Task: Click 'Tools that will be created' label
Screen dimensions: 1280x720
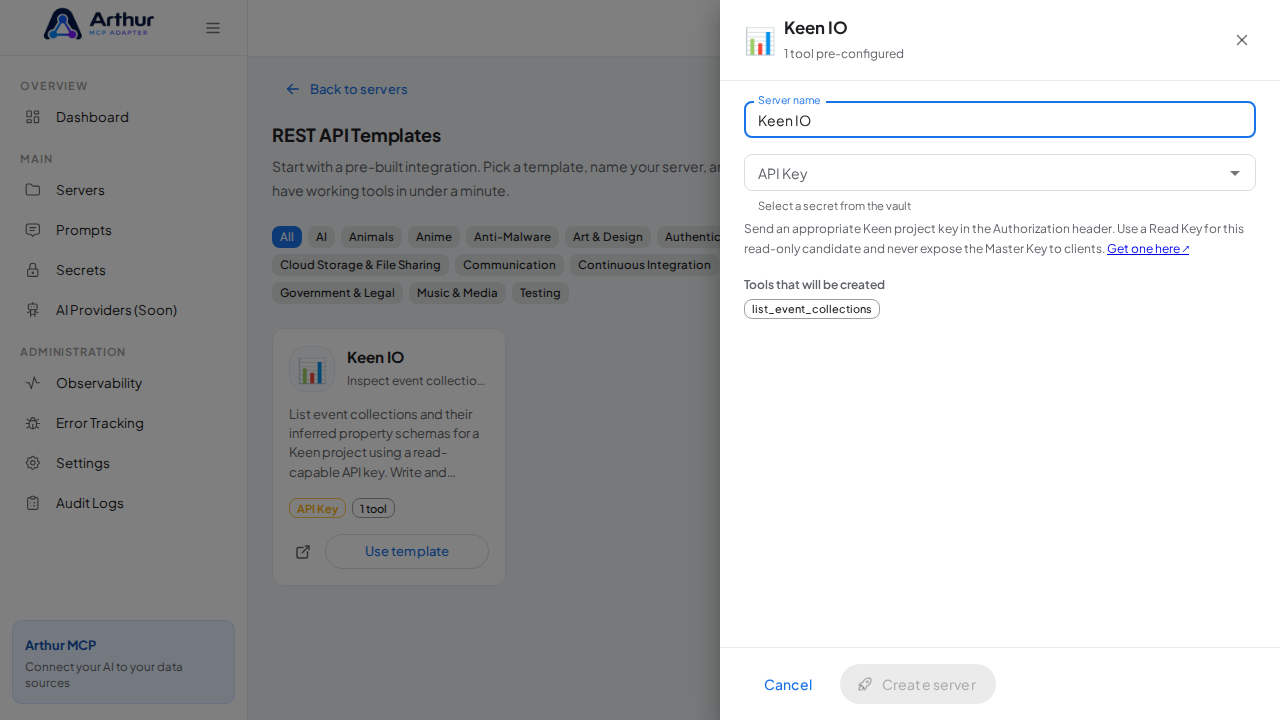Action: tap(814, 285)
